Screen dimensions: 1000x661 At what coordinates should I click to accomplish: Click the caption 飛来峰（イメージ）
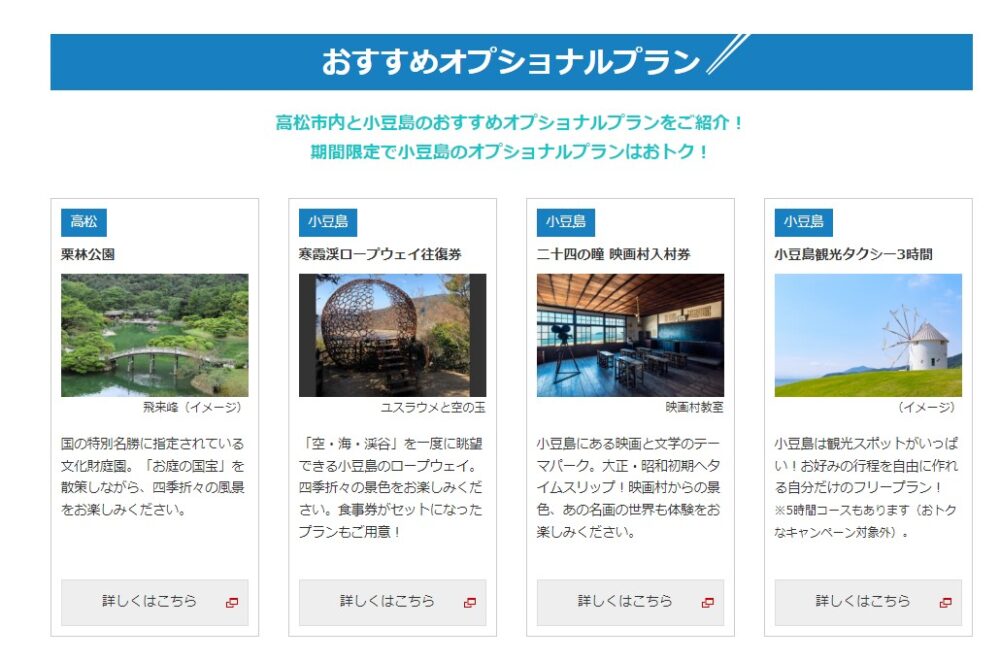click(195, 407)
